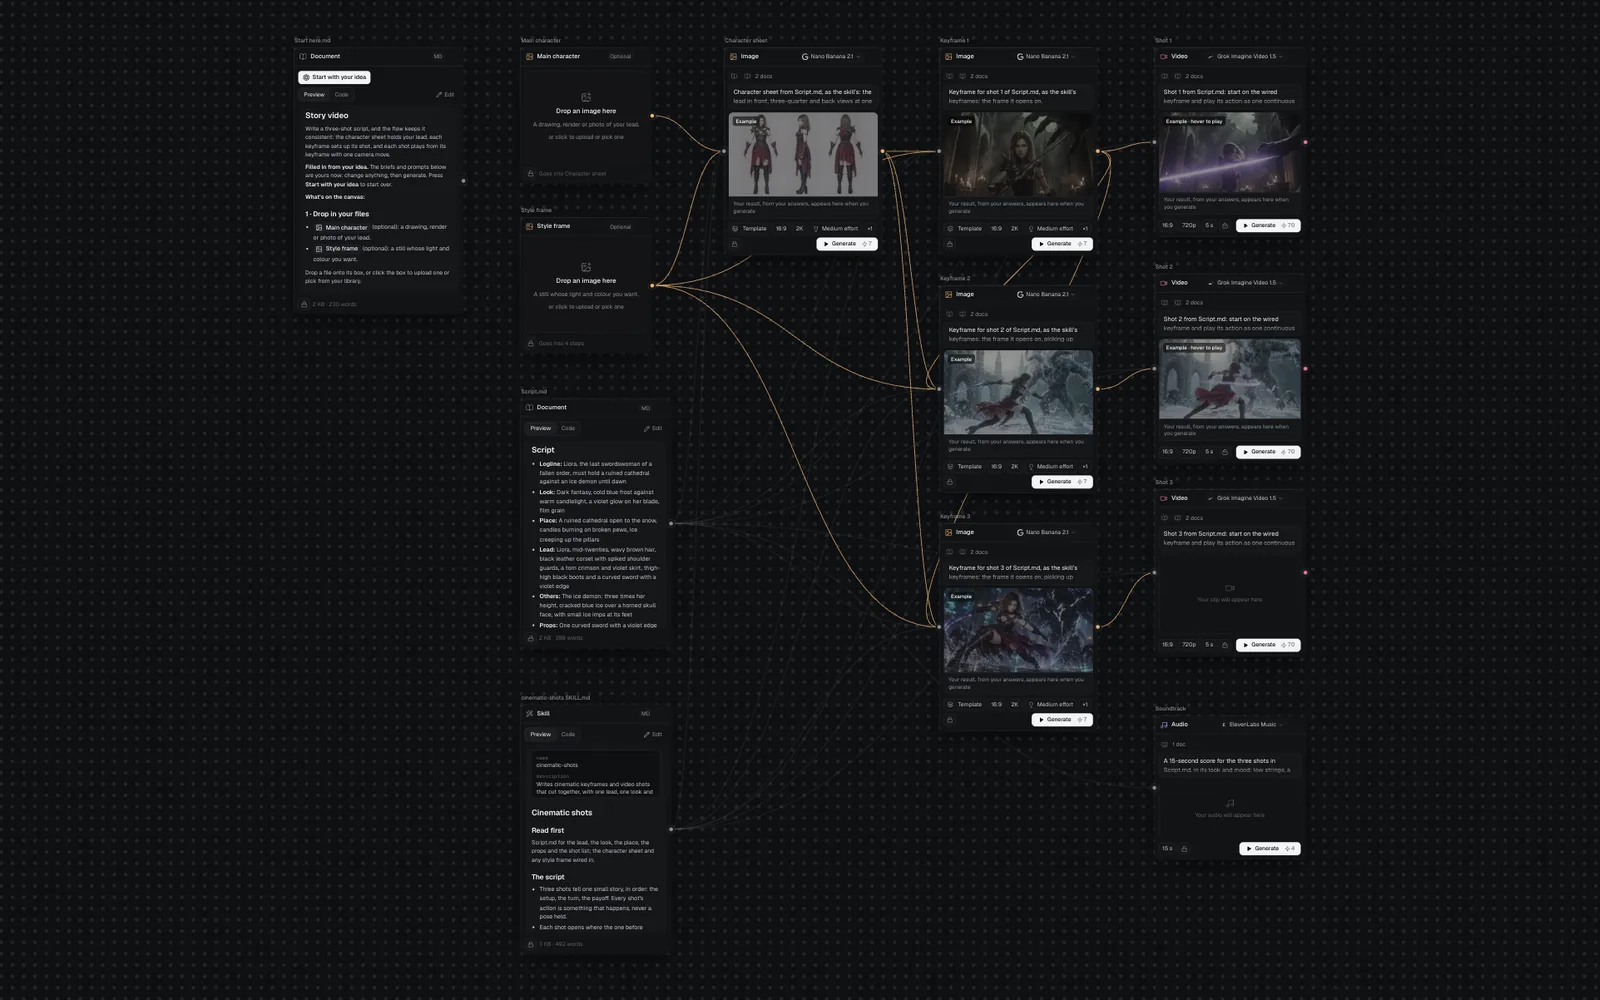The width and height of the screenshot is (1600, 1000).
Task: Click the lock icon in Character sheet node
Action: click(x=735, y=244)
